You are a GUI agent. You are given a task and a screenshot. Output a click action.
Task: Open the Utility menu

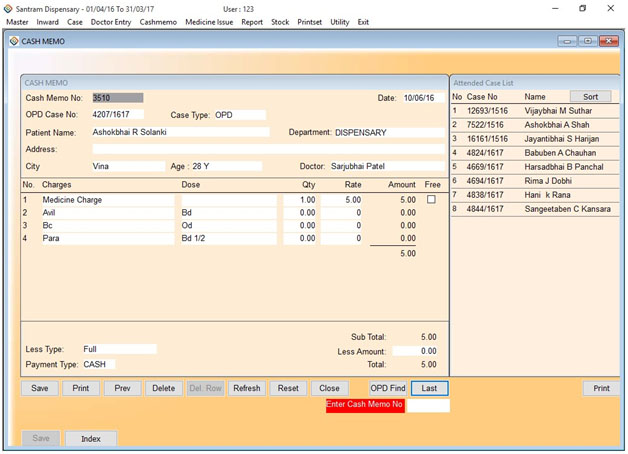point(339,21)
